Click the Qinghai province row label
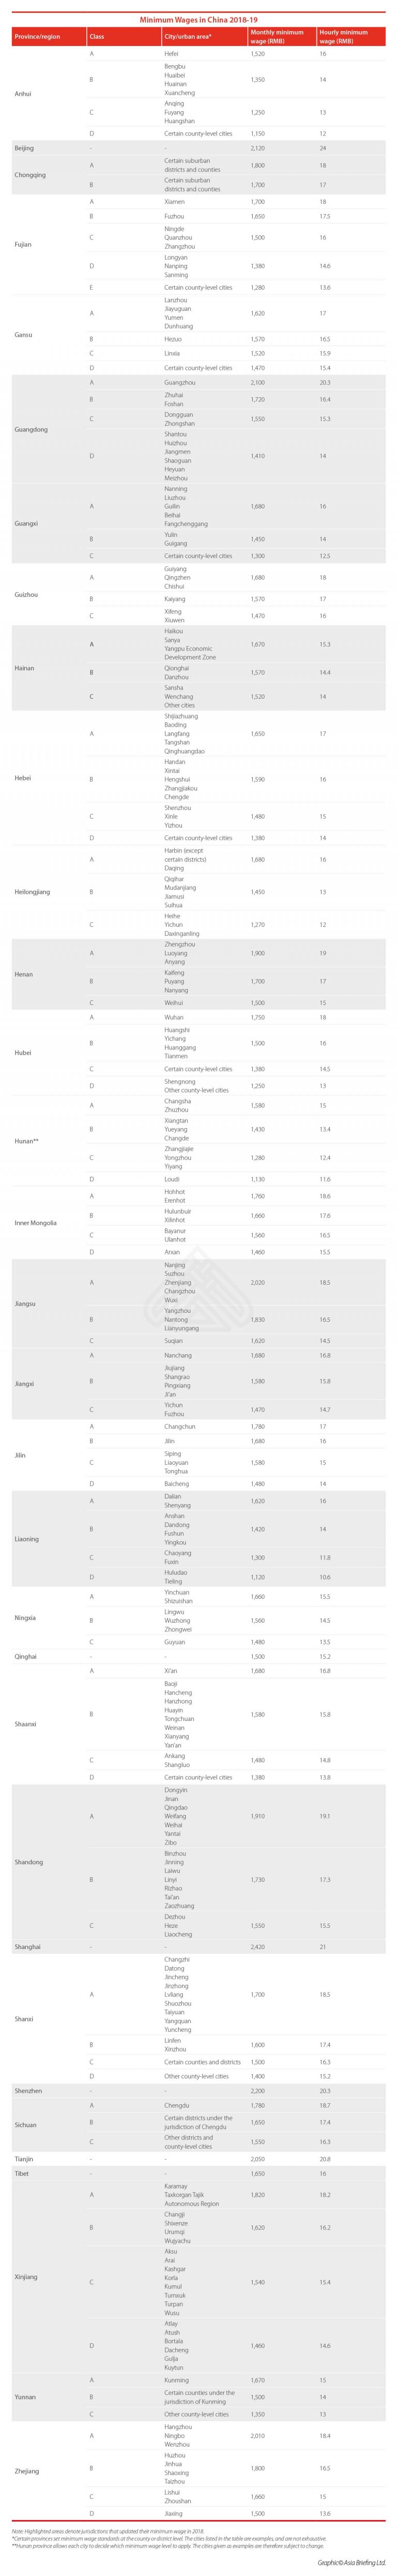 tap(26, 1656)
